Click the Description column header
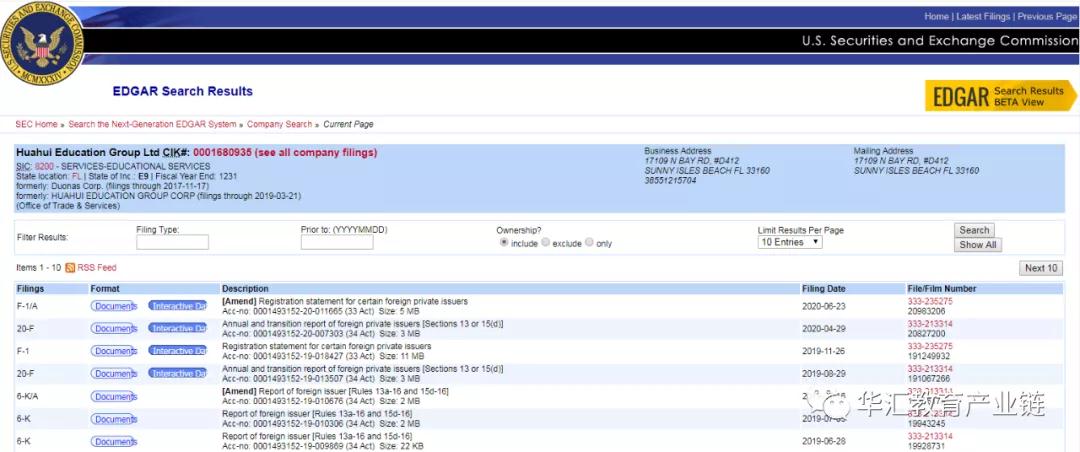The width and height of the screenshot is (1080, 452). 245,289
